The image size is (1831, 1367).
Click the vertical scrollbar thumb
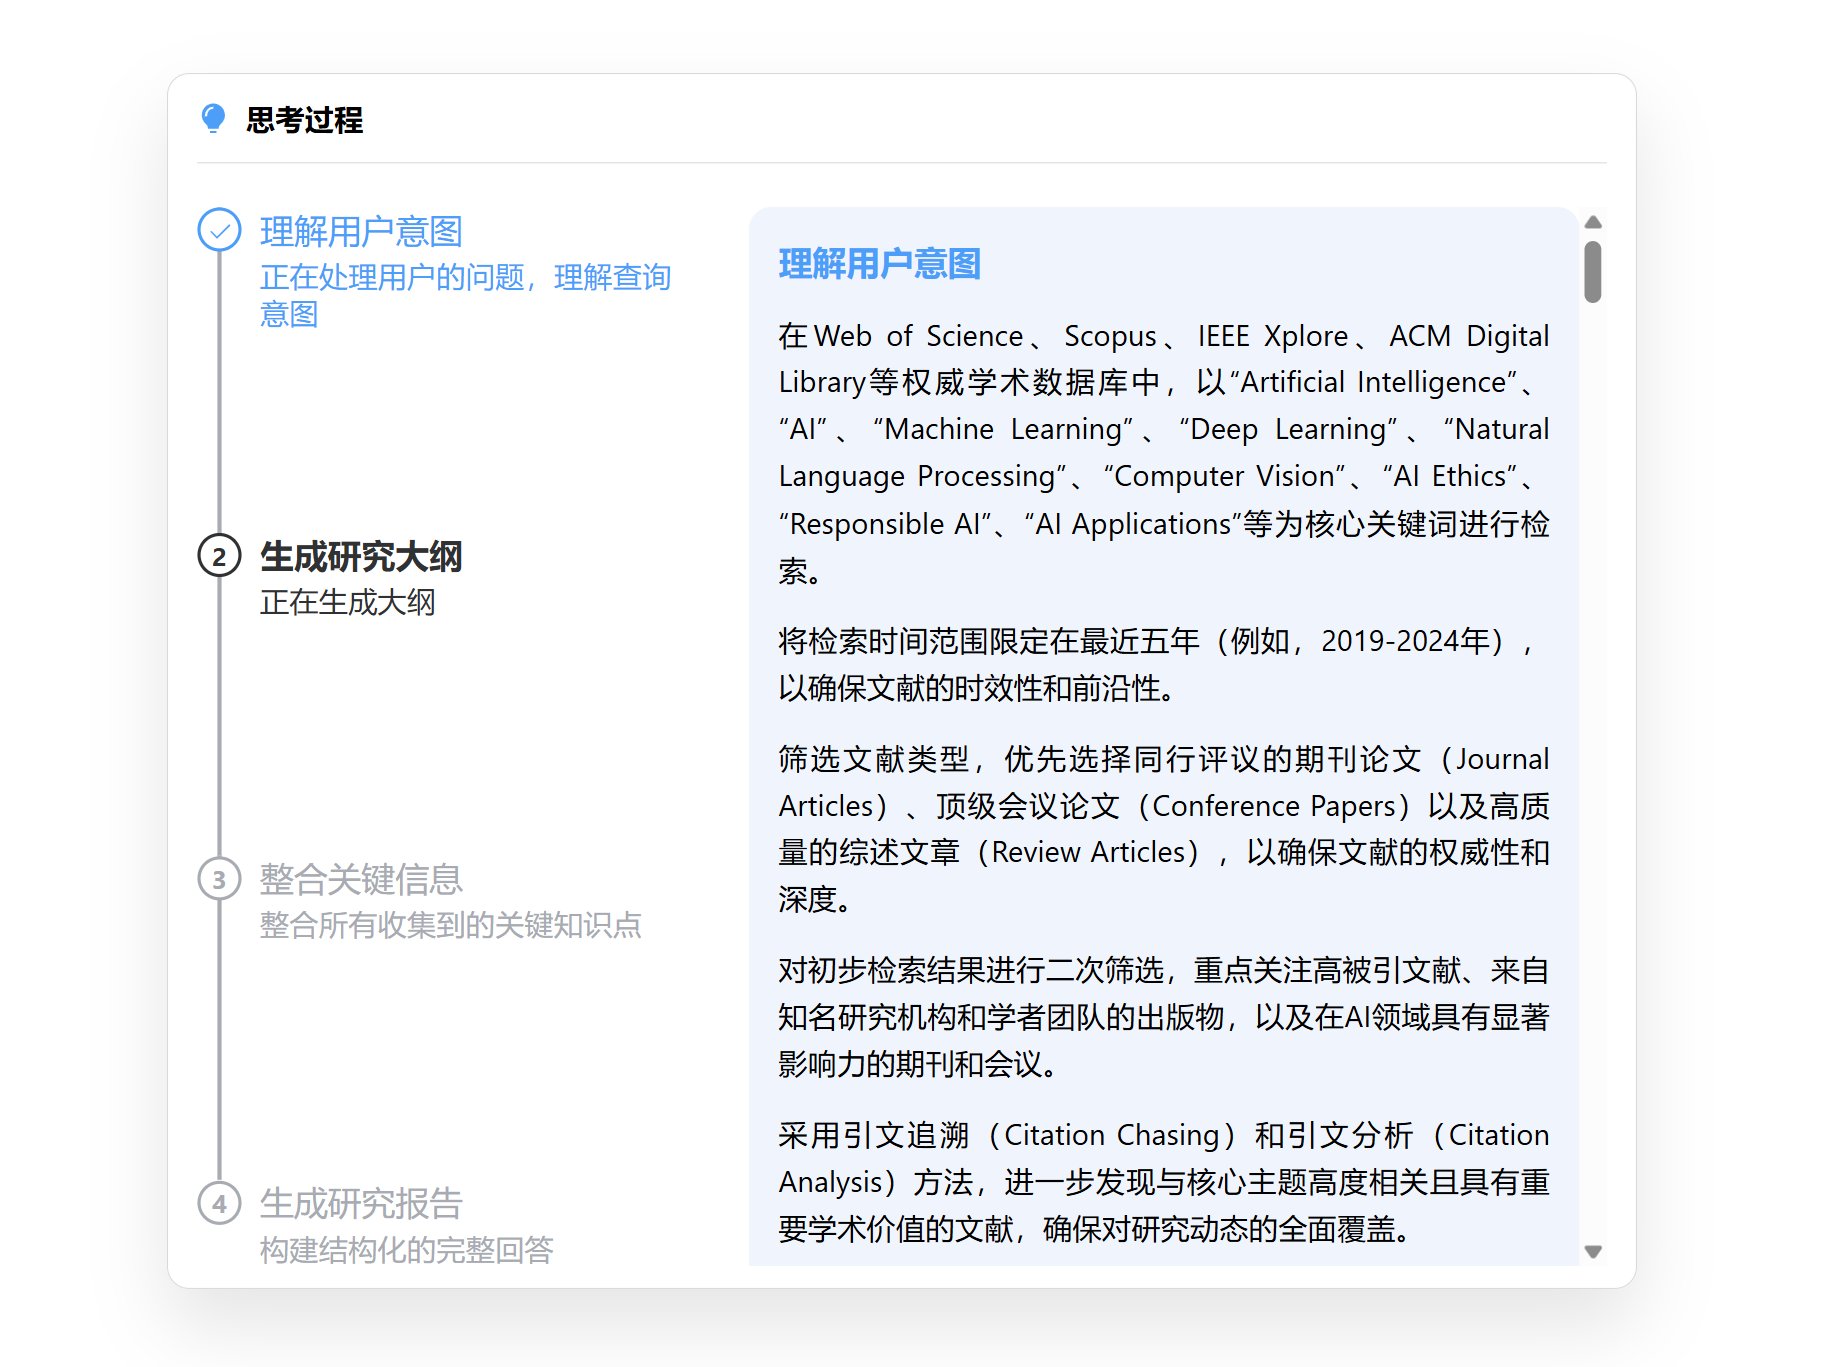pos(1593,271)
